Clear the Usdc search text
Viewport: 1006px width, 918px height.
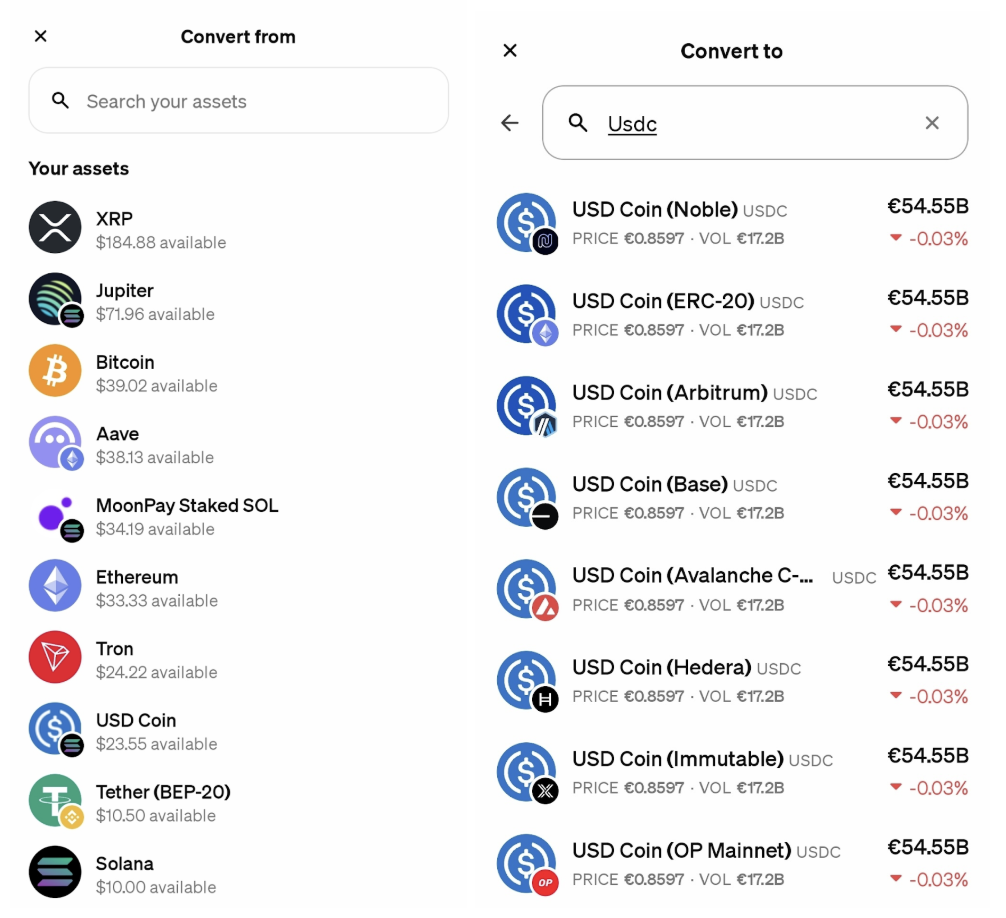click(x=932, y=123)
